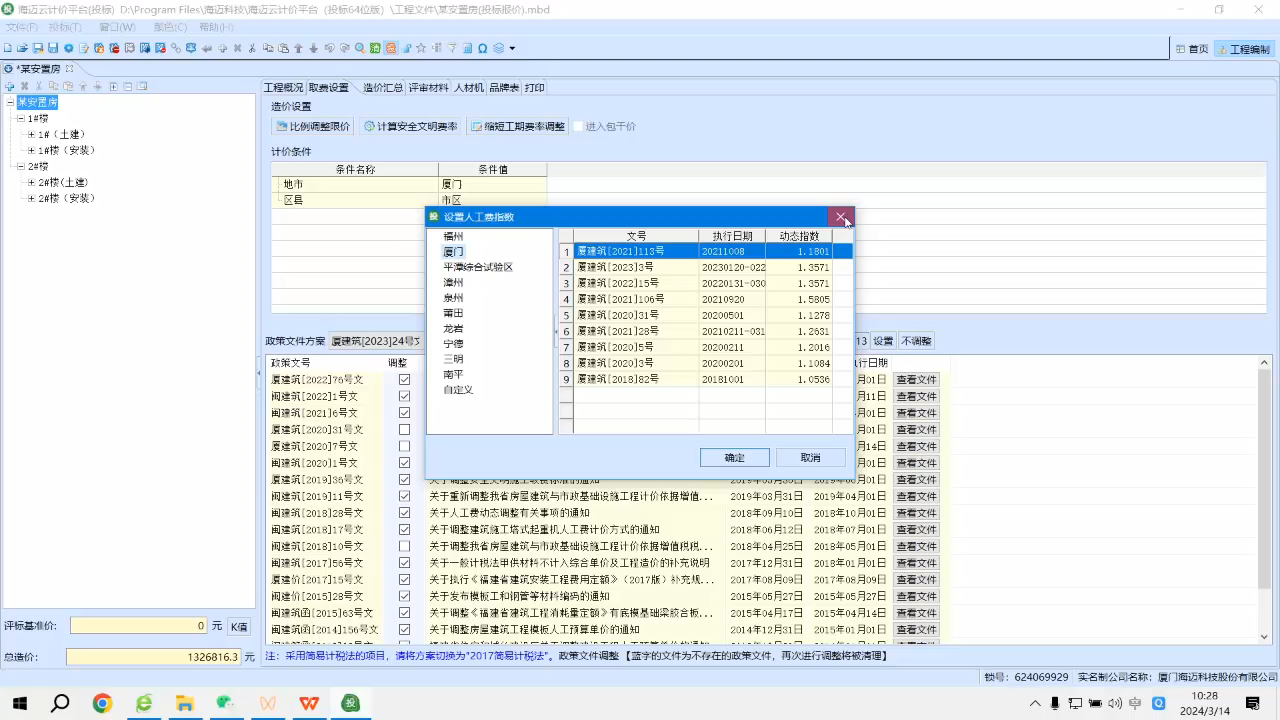Expand the 1#（土建）tree node
This screenshot has width=1280, height=720.
32,134
